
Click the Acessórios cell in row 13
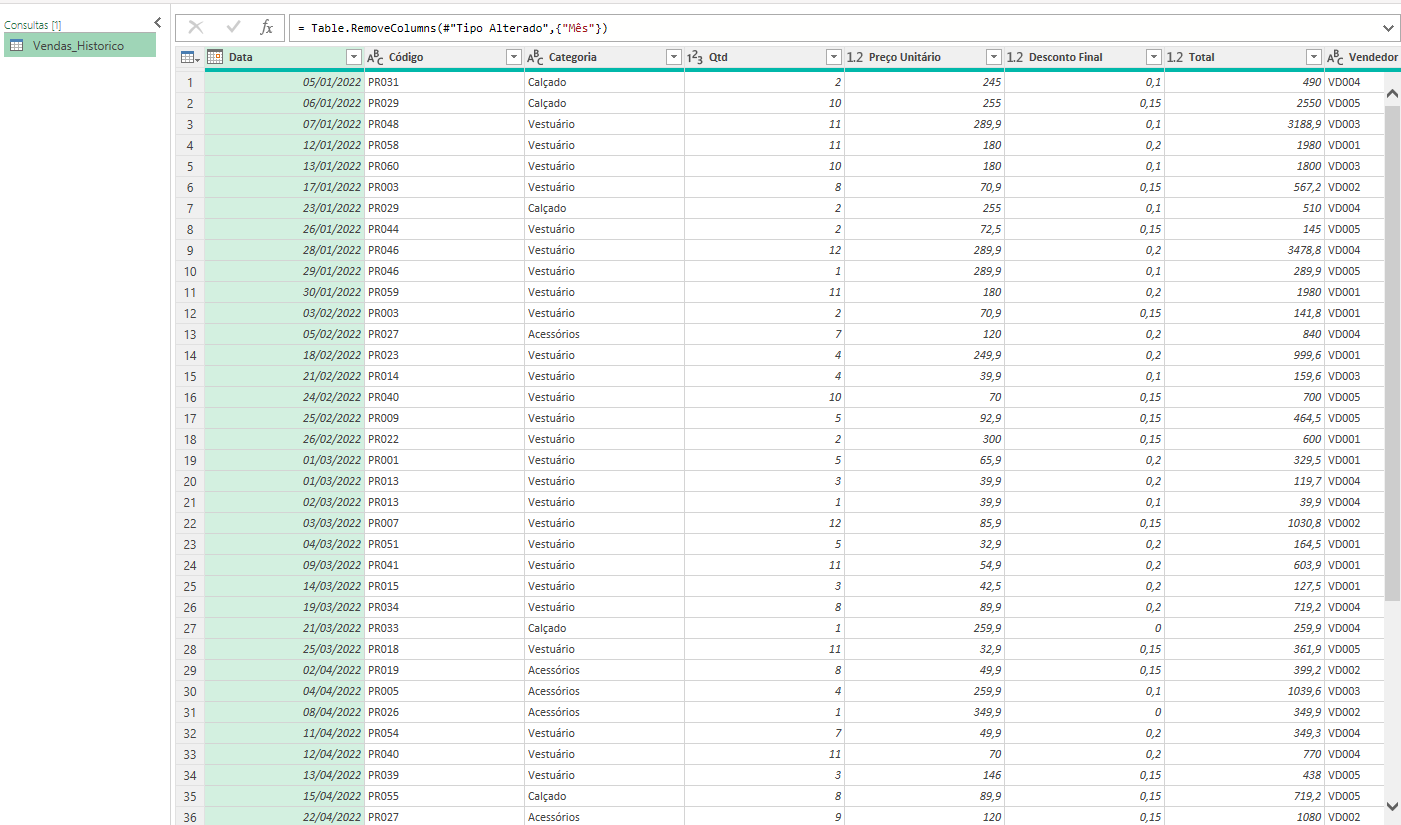pyautogui.click(x=604, y=334)
